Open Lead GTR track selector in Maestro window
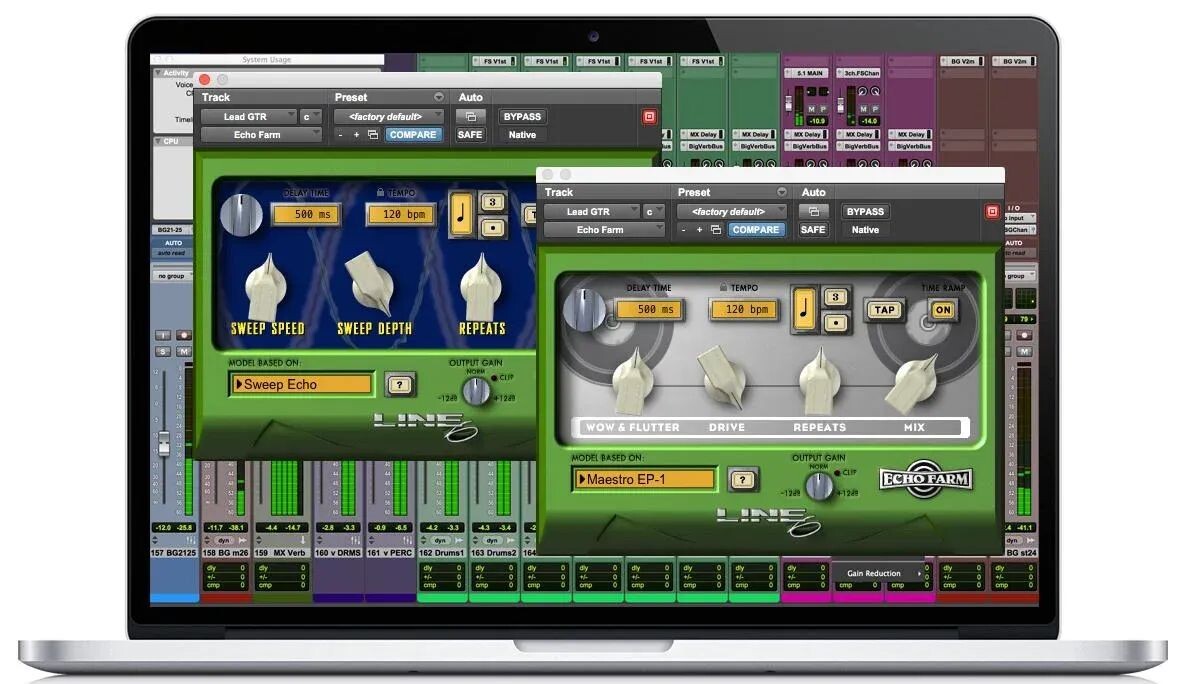 593,212
